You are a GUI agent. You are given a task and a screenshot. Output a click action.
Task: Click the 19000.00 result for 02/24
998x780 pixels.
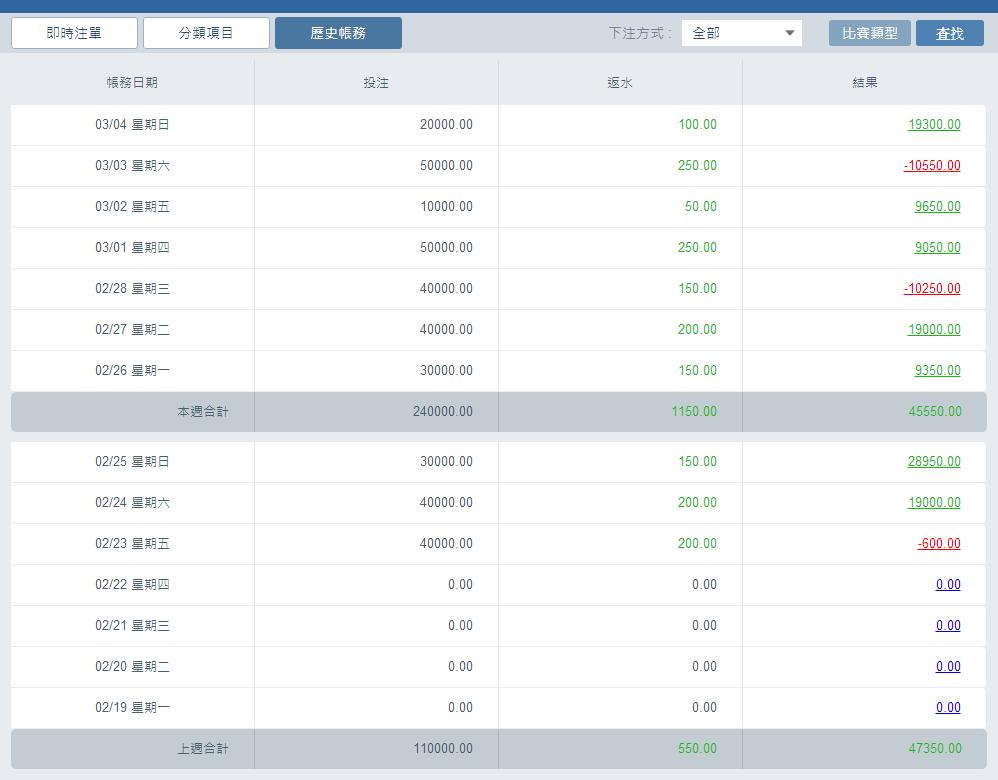933,503
